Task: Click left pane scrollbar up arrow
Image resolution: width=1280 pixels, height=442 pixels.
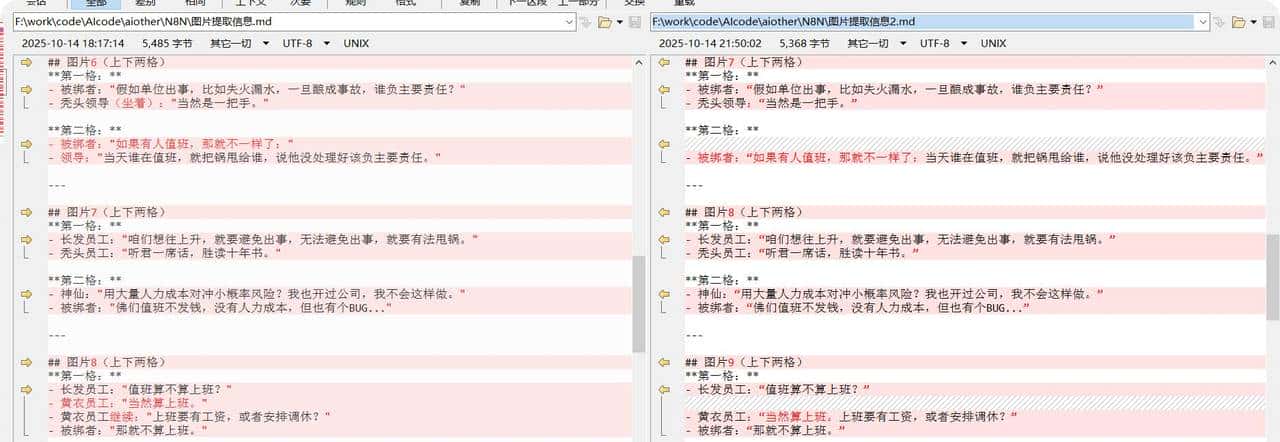Action: point(639,62)
